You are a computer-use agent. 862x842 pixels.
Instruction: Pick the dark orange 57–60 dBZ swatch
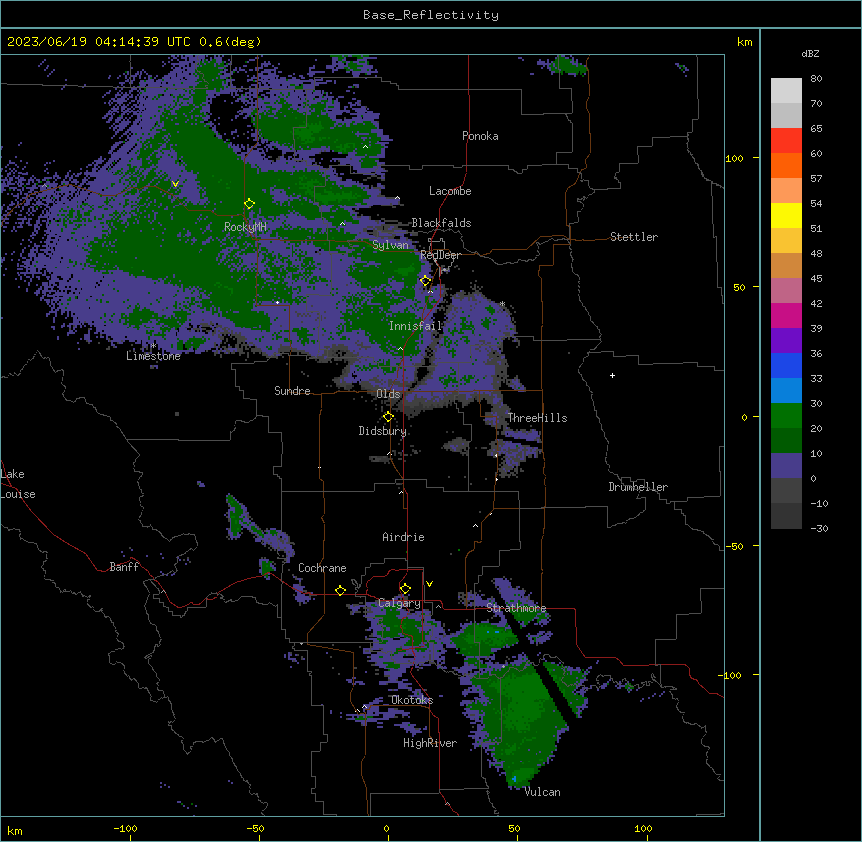click(786, 165)
